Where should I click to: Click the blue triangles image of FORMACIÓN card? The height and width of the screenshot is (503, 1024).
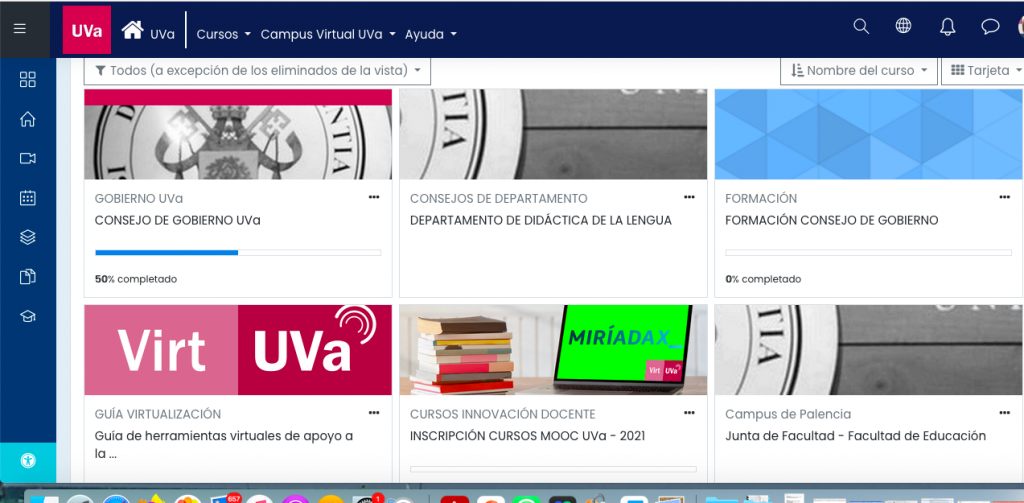869,135
